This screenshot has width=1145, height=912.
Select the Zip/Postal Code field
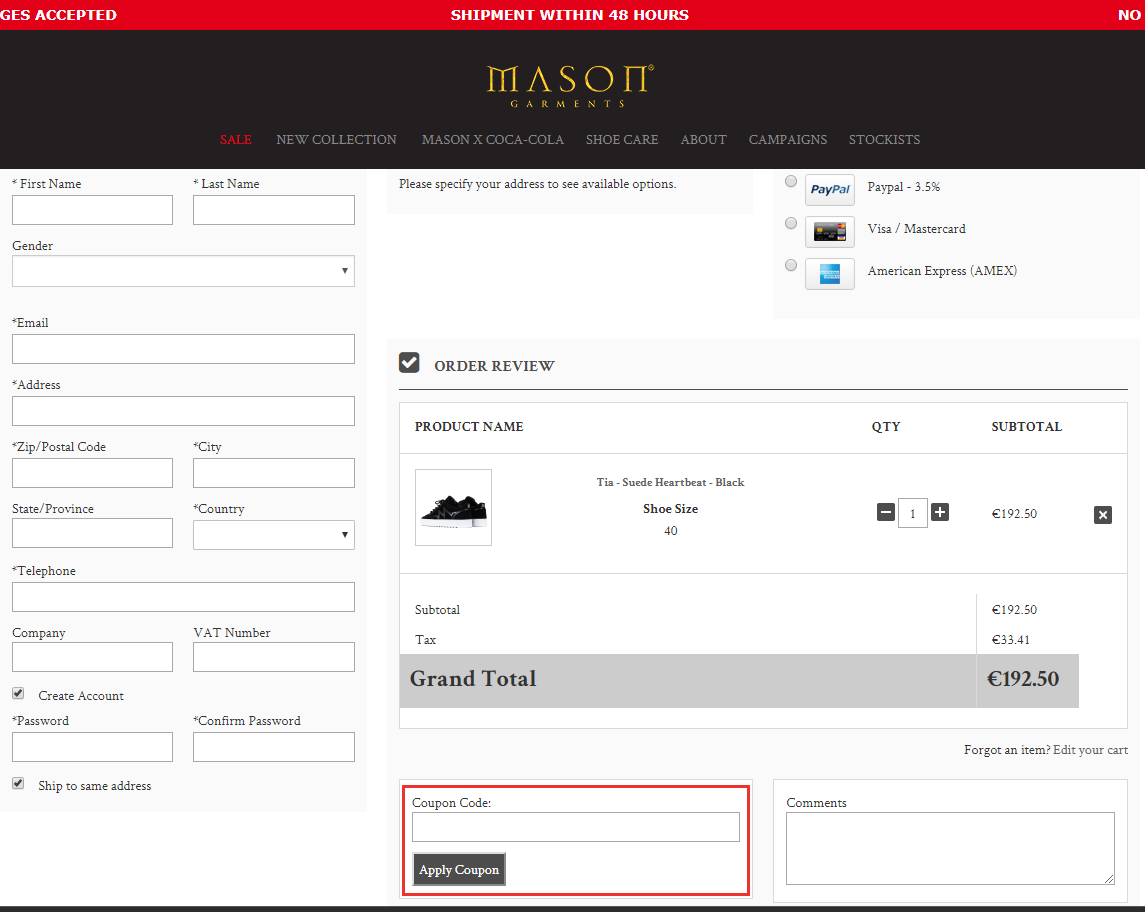93,473
